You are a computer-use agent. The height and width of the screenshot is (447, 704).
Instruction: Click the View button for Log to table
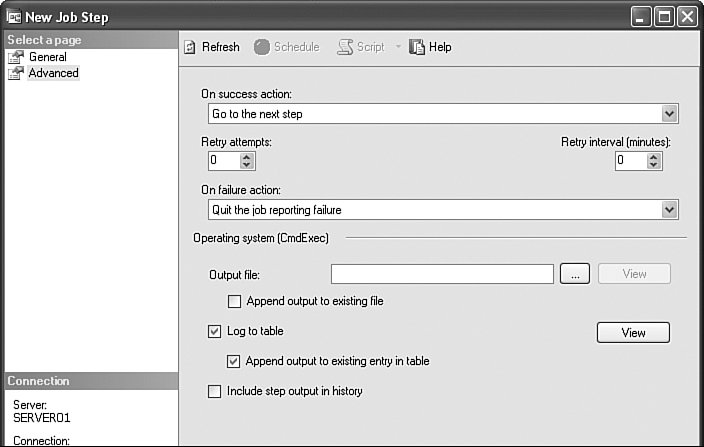coord(633,333)
